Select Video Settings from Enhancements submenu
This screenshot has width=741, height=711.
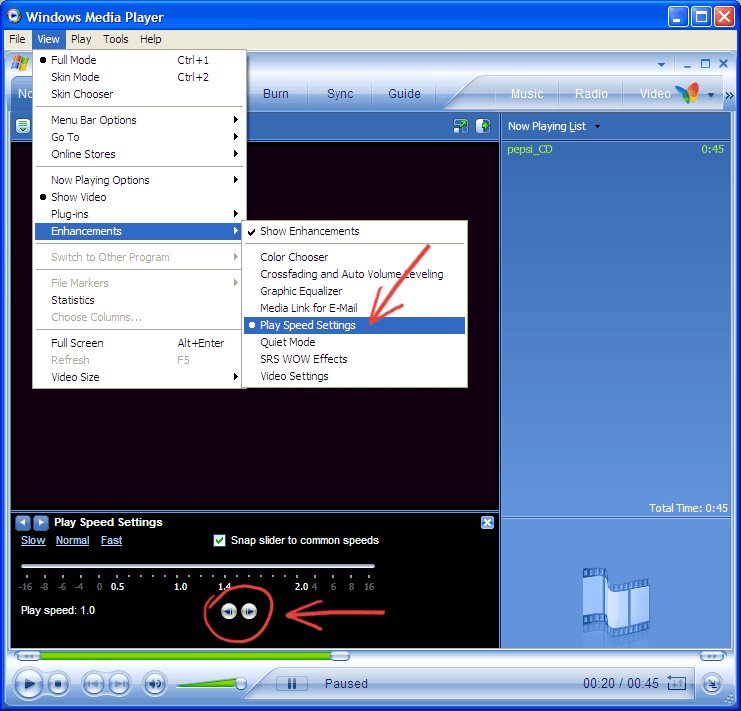pyautogui.click(x=354, y=376)
